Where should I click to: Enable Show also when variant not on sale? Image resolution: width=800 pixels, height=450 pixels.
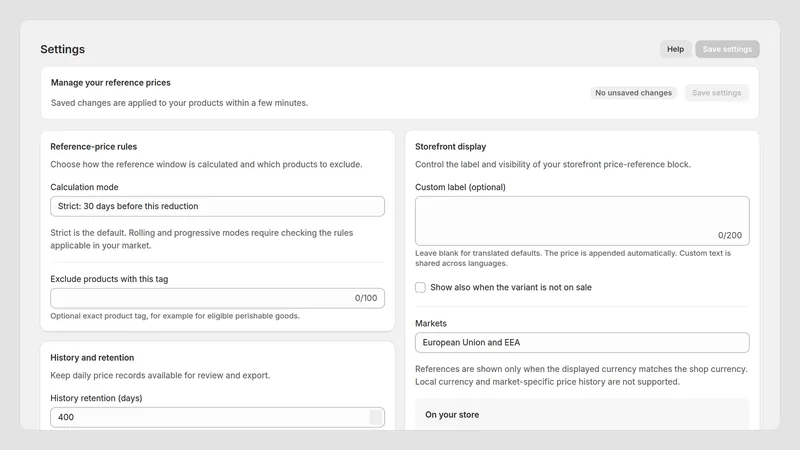click(420, 288)
